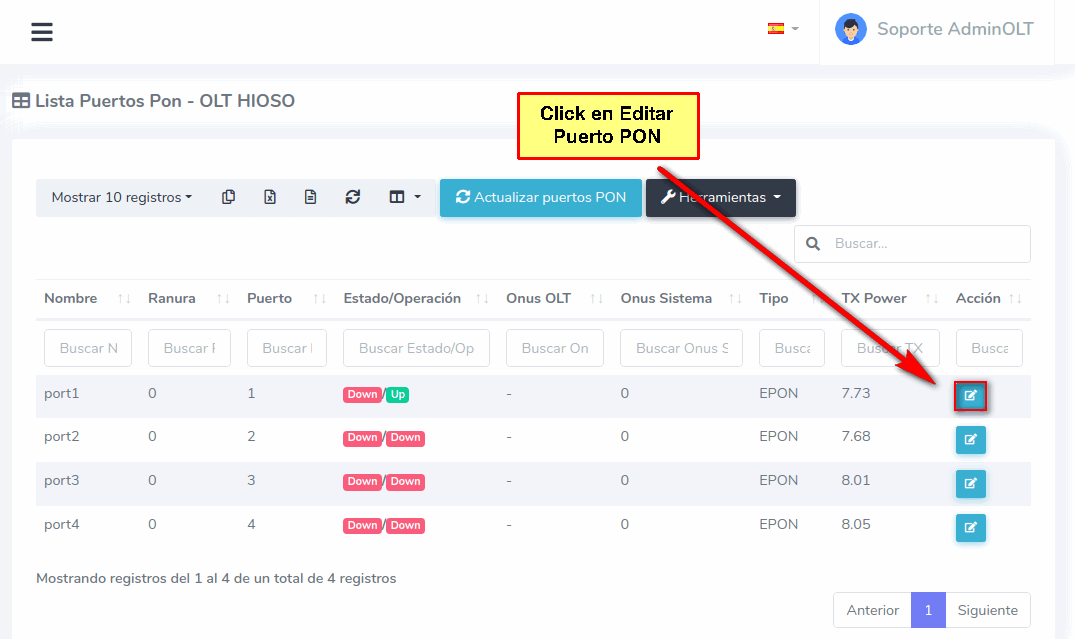The height and width of the screenshot is (639, 1075).
Task: Click the copy table icon
Action: (x=228, y=198)
